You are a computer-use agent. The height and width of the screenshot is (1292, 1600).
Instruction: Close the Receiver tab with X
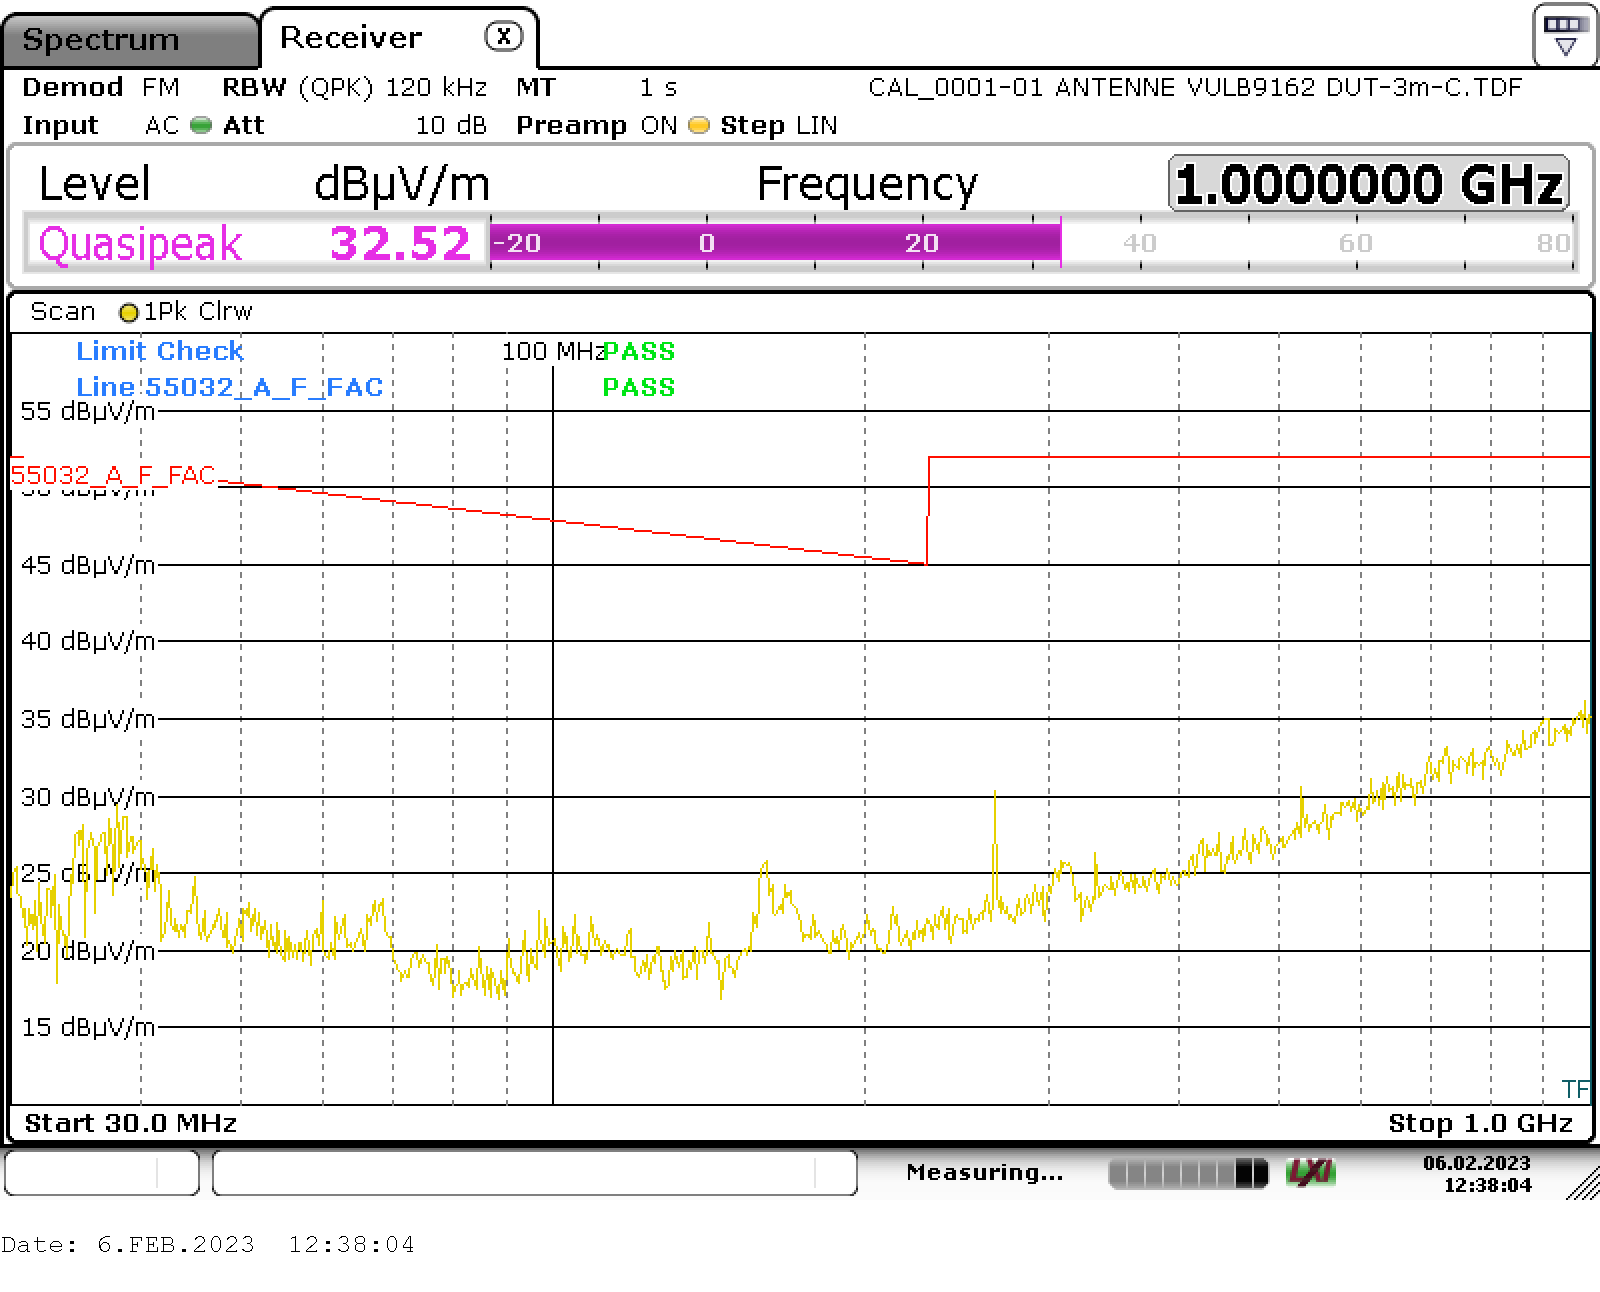pos(503,37)
